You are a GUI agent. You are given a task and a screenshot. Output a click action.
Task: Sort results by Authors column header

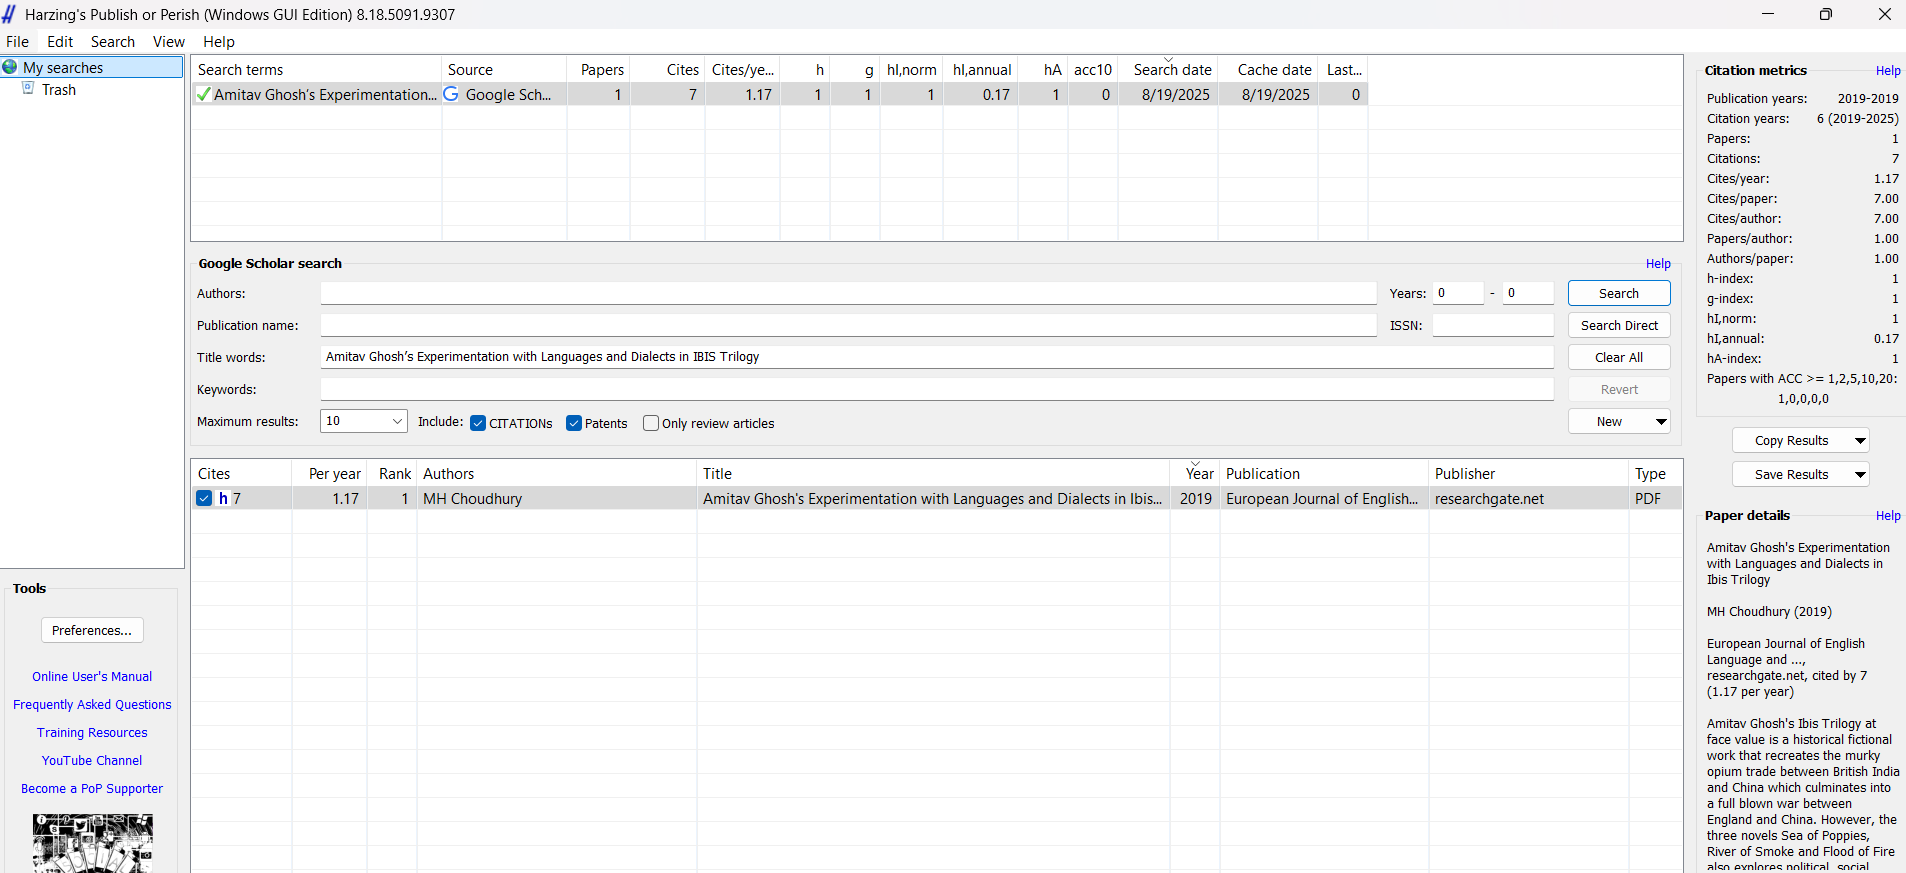tap(557, 473)
